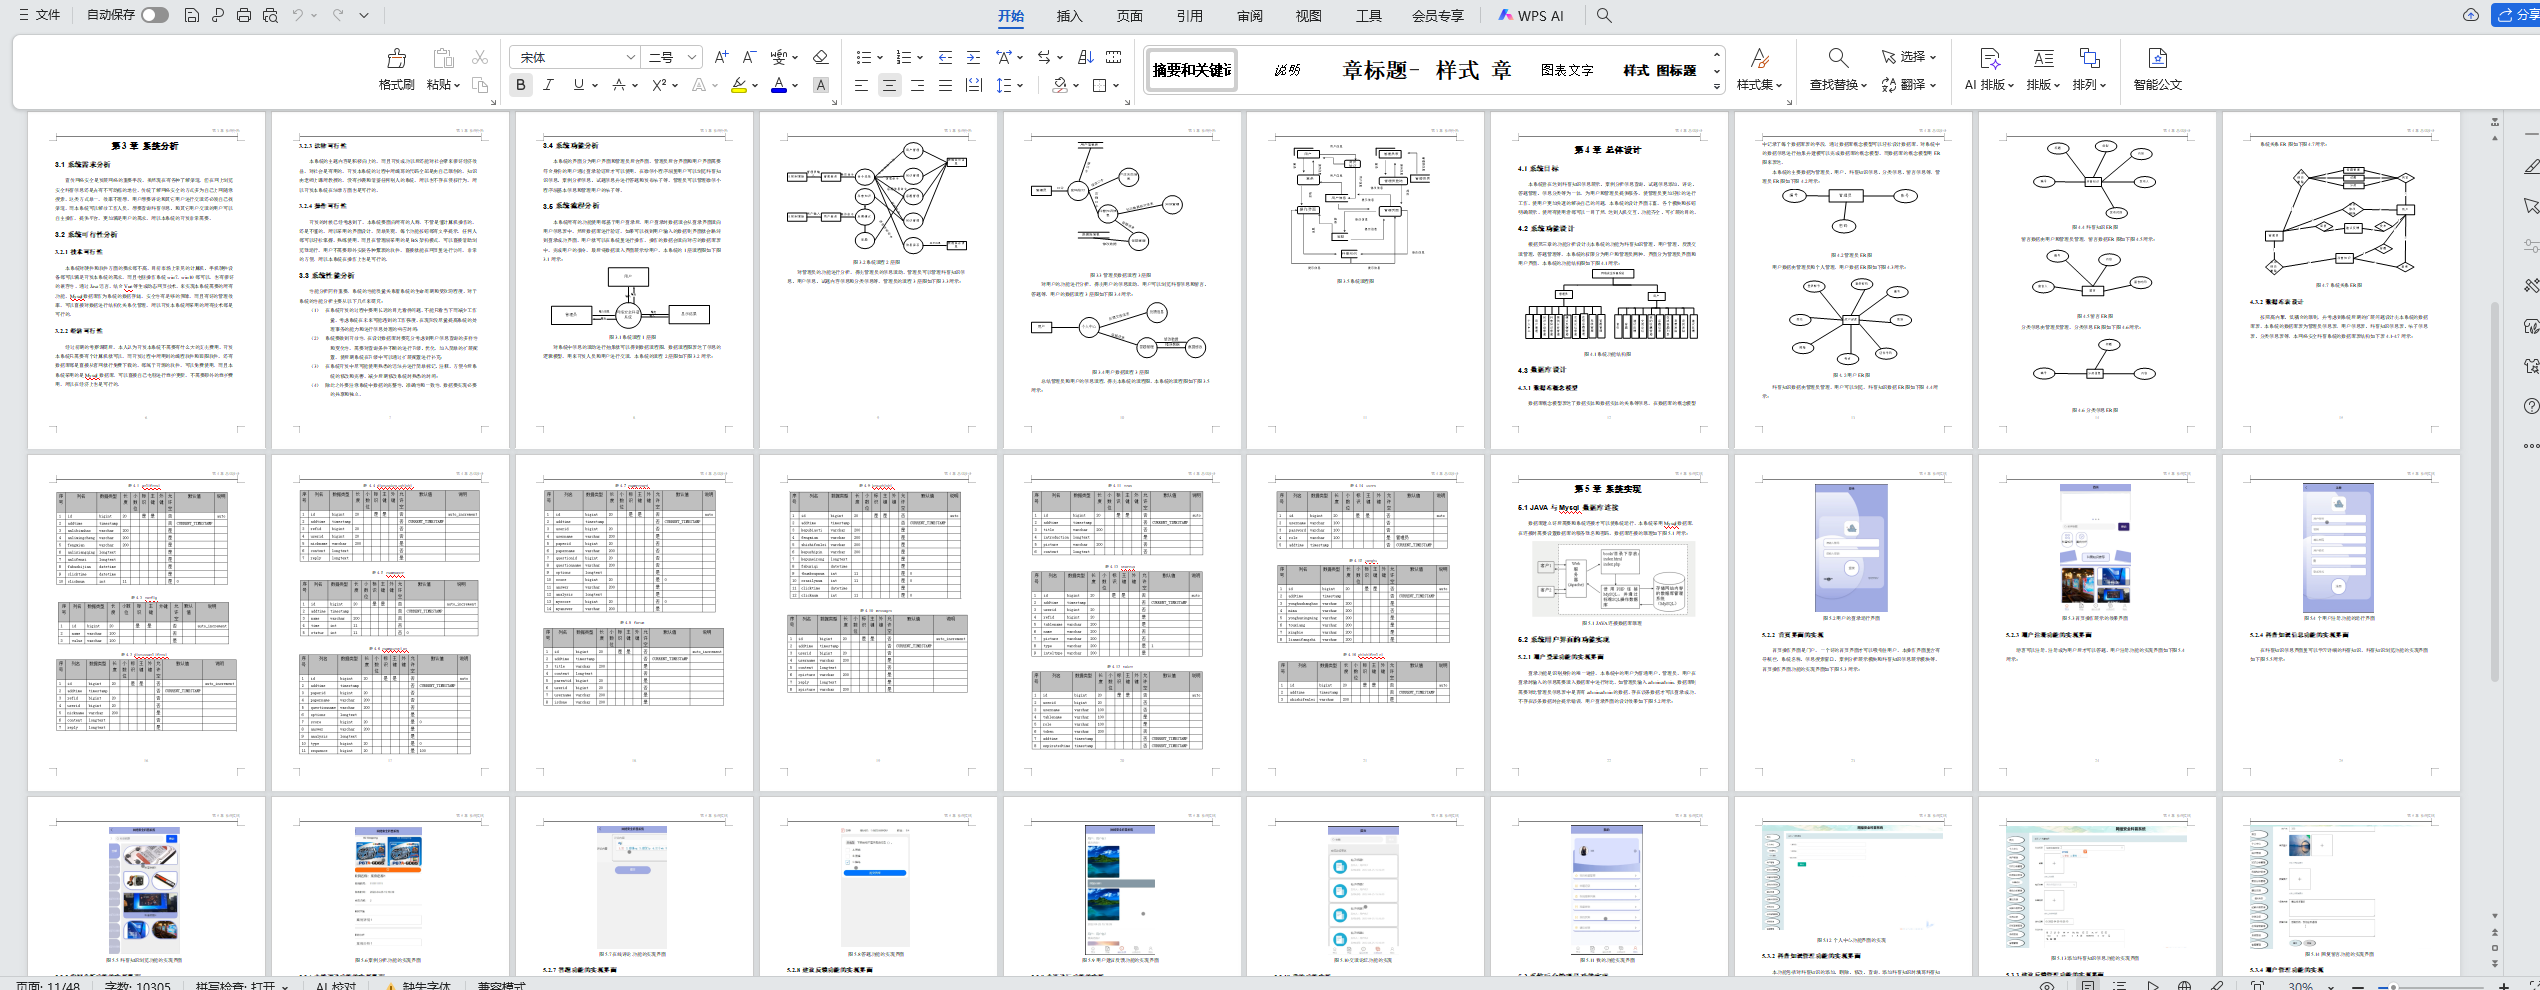Viewport: 2540px width, 990px height.
Task: Switch to the 引用 ribbon tab
Action: [1189, 16]
